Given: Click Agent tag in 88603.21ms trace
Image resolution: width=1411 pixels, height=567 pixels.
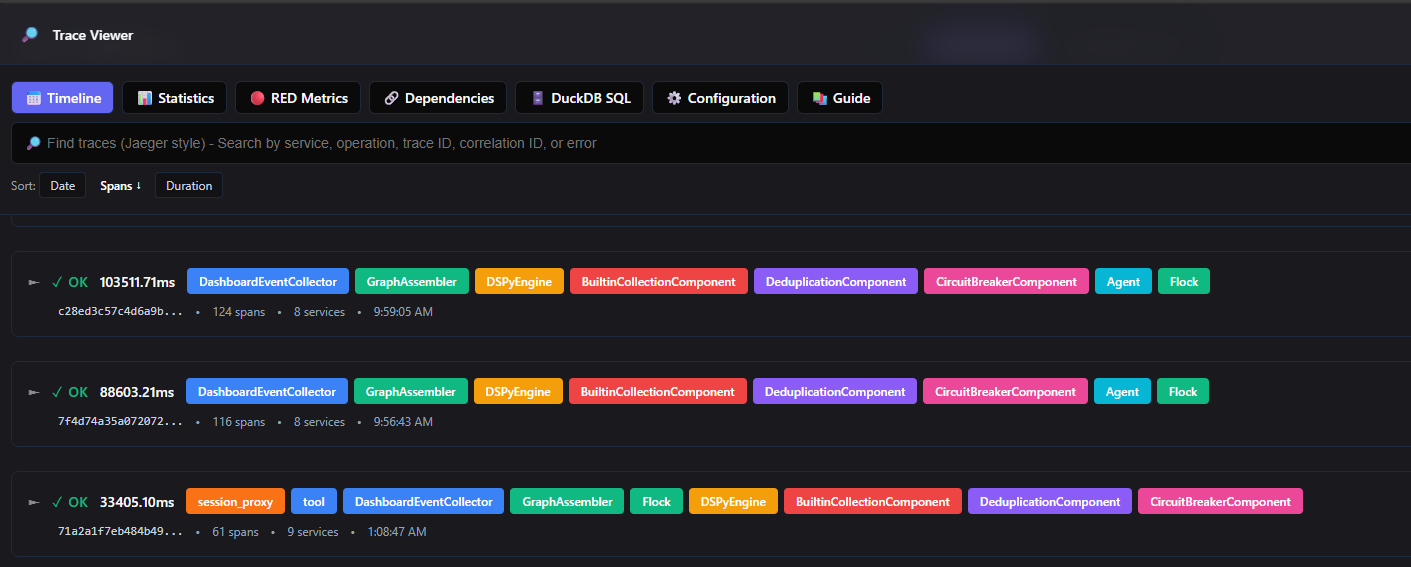Looking at the screenshot, I should click(1122, 392).
